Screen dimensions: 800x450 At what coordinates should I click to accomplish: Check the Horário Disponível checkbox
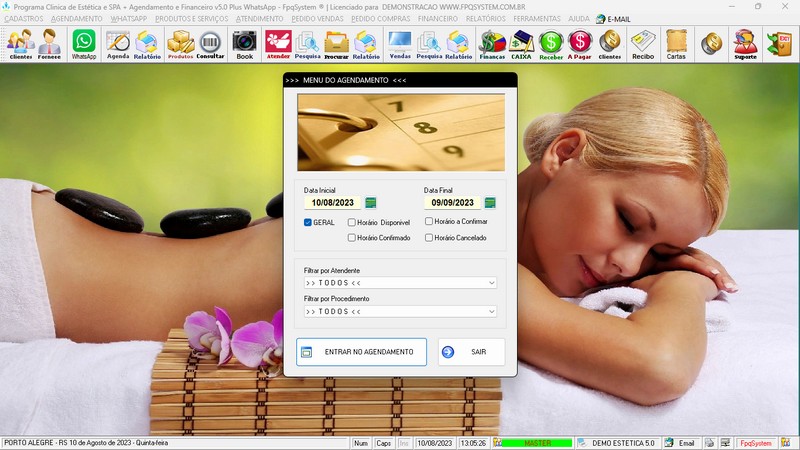tap(352, 222)
